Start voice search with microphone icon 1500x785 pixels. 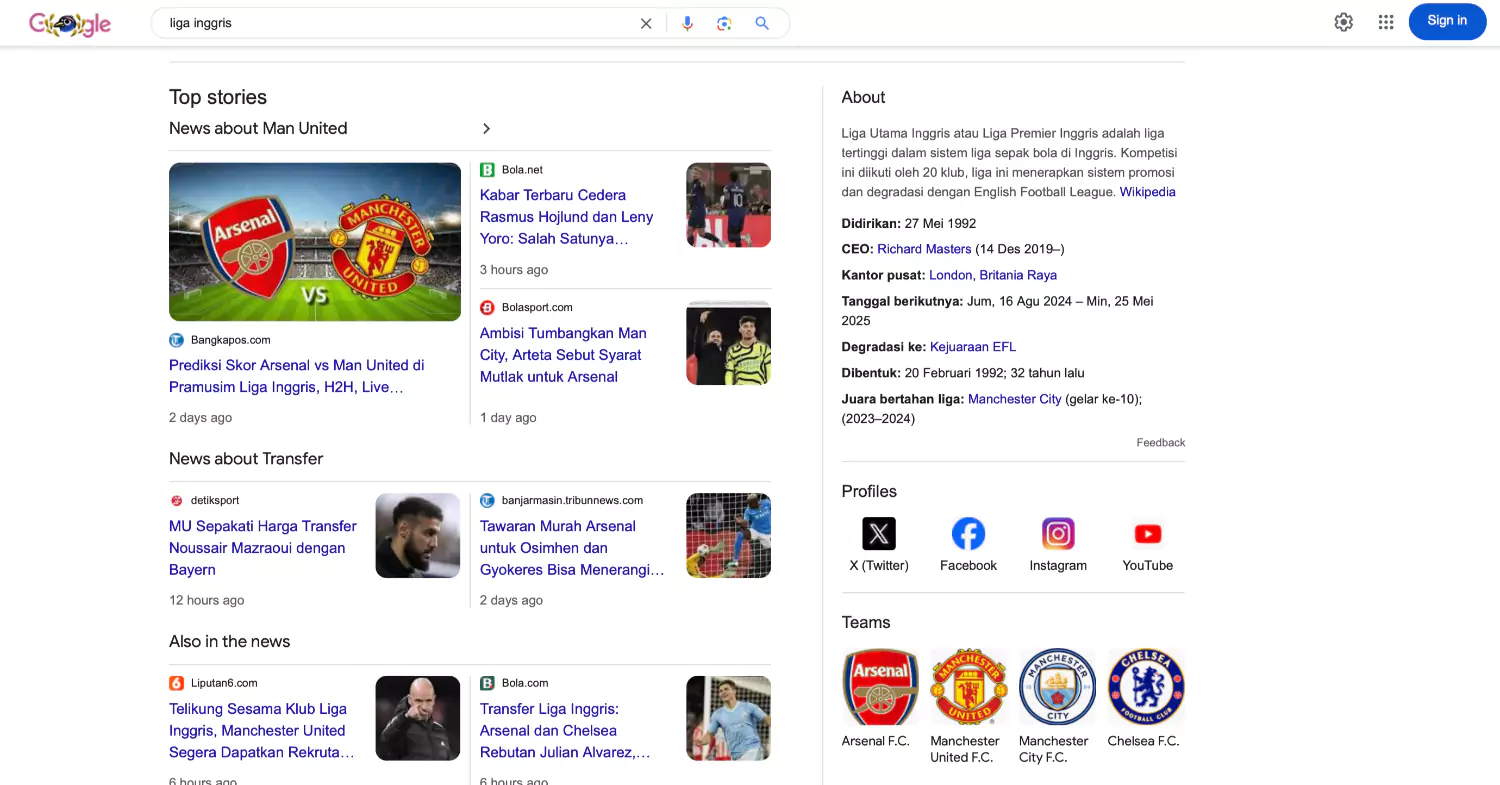687,23
